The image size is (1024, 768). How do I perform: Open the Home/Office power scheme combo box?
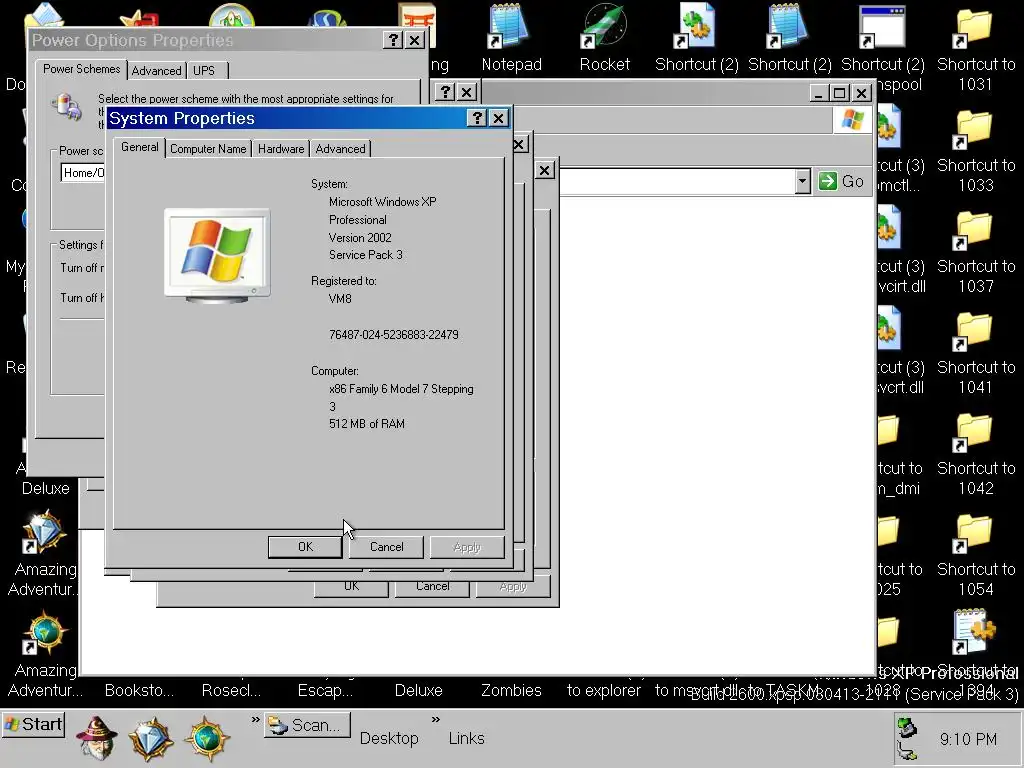[x=83, y=173]
